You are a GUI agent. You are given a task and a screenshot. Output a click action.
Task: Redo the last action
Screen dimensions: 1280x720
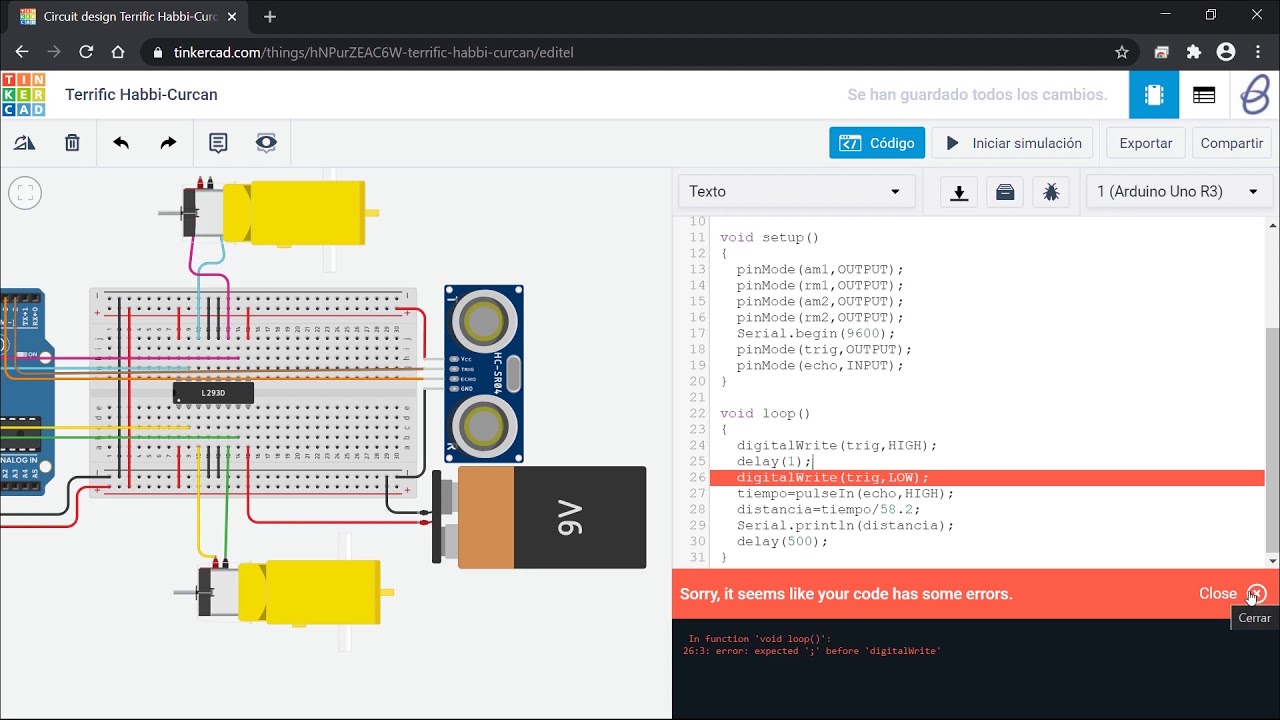(x=168, y=143)
